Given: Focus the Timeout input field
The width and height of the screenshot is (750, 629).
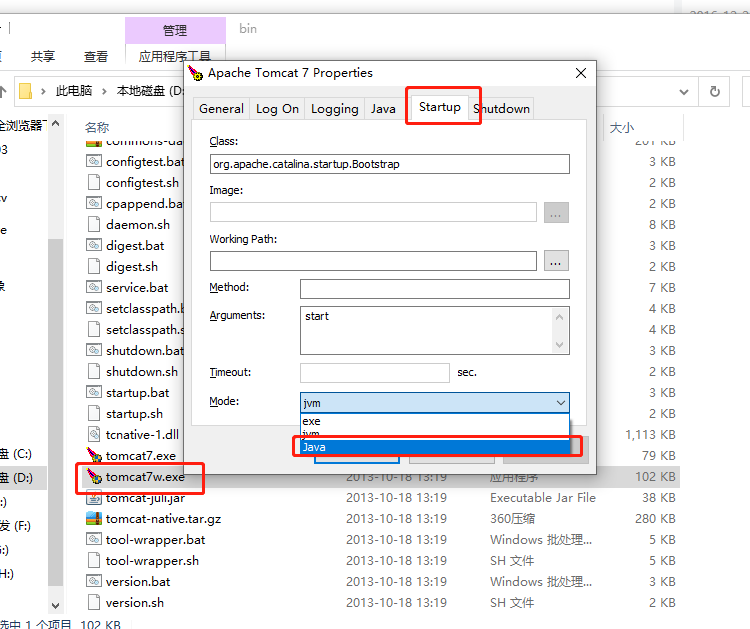Looking at the screenshot, I should point(375,373).
